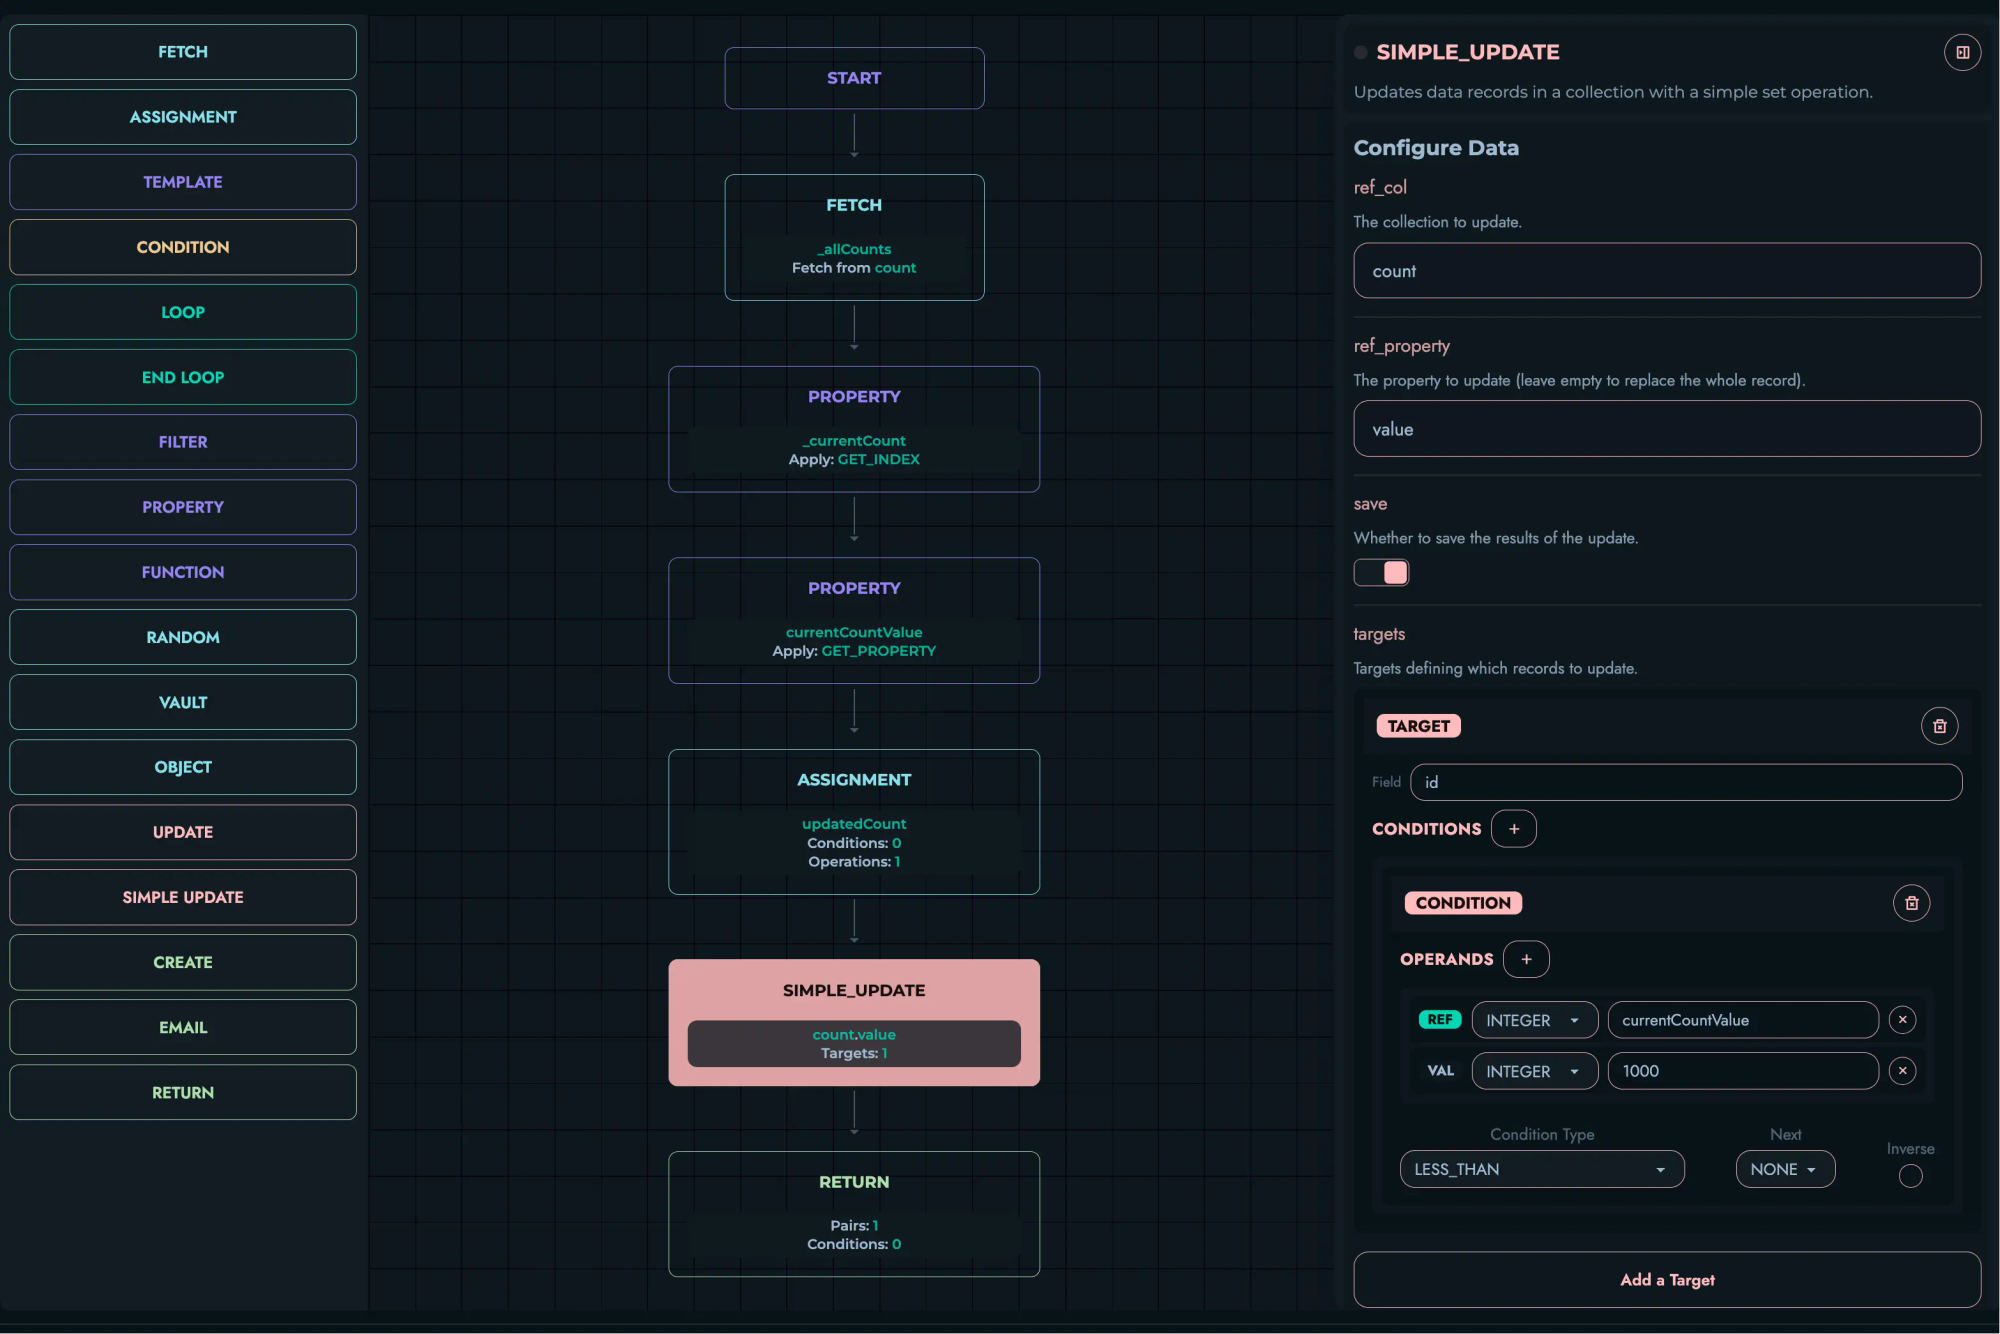Viewport: 2000px width, 1334px height.
Task: Click the VAL badge on the second operand
Action: pyautogui.click(x=1440, y=1070)
